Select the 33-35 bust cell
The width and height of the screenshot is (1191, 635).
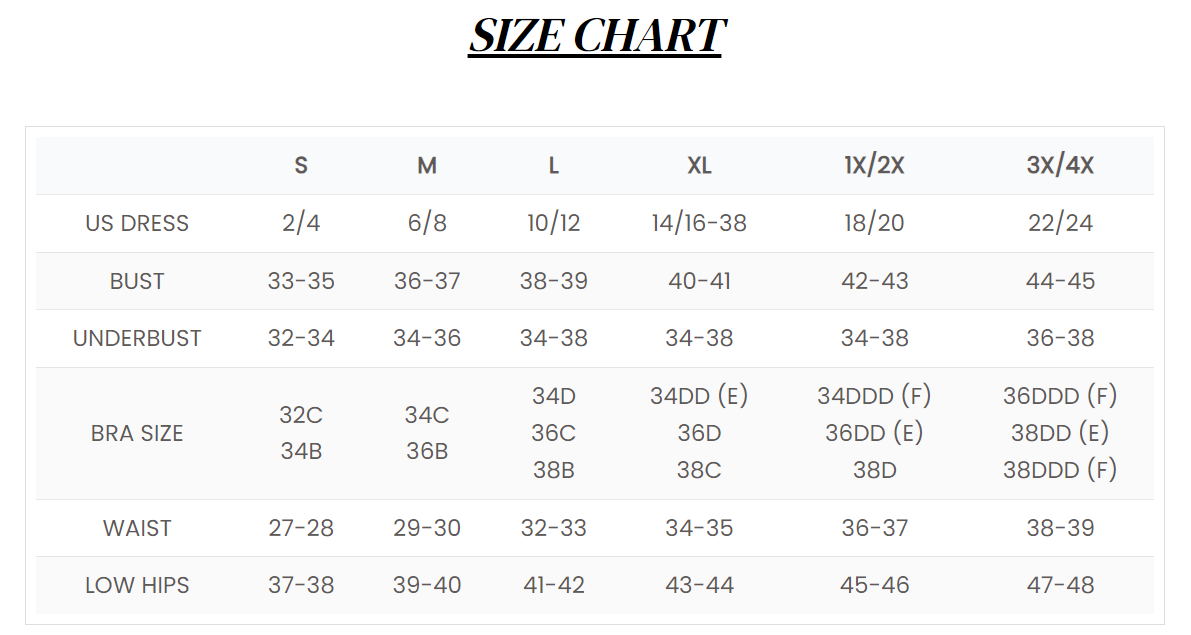(301, 281)
